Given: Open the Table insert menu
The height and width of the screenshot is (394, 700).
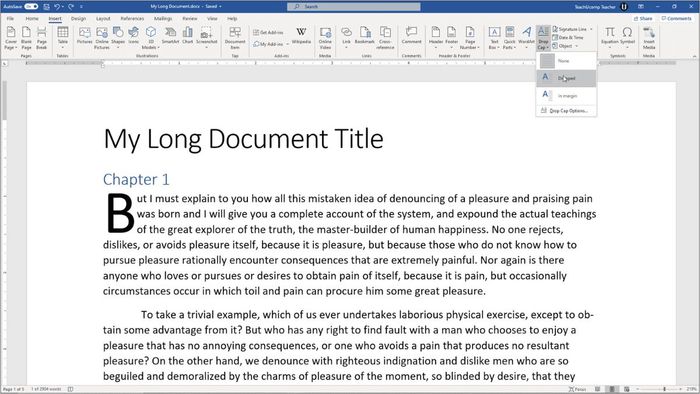Looking at the screenshot, I should (x=62, y=37).
